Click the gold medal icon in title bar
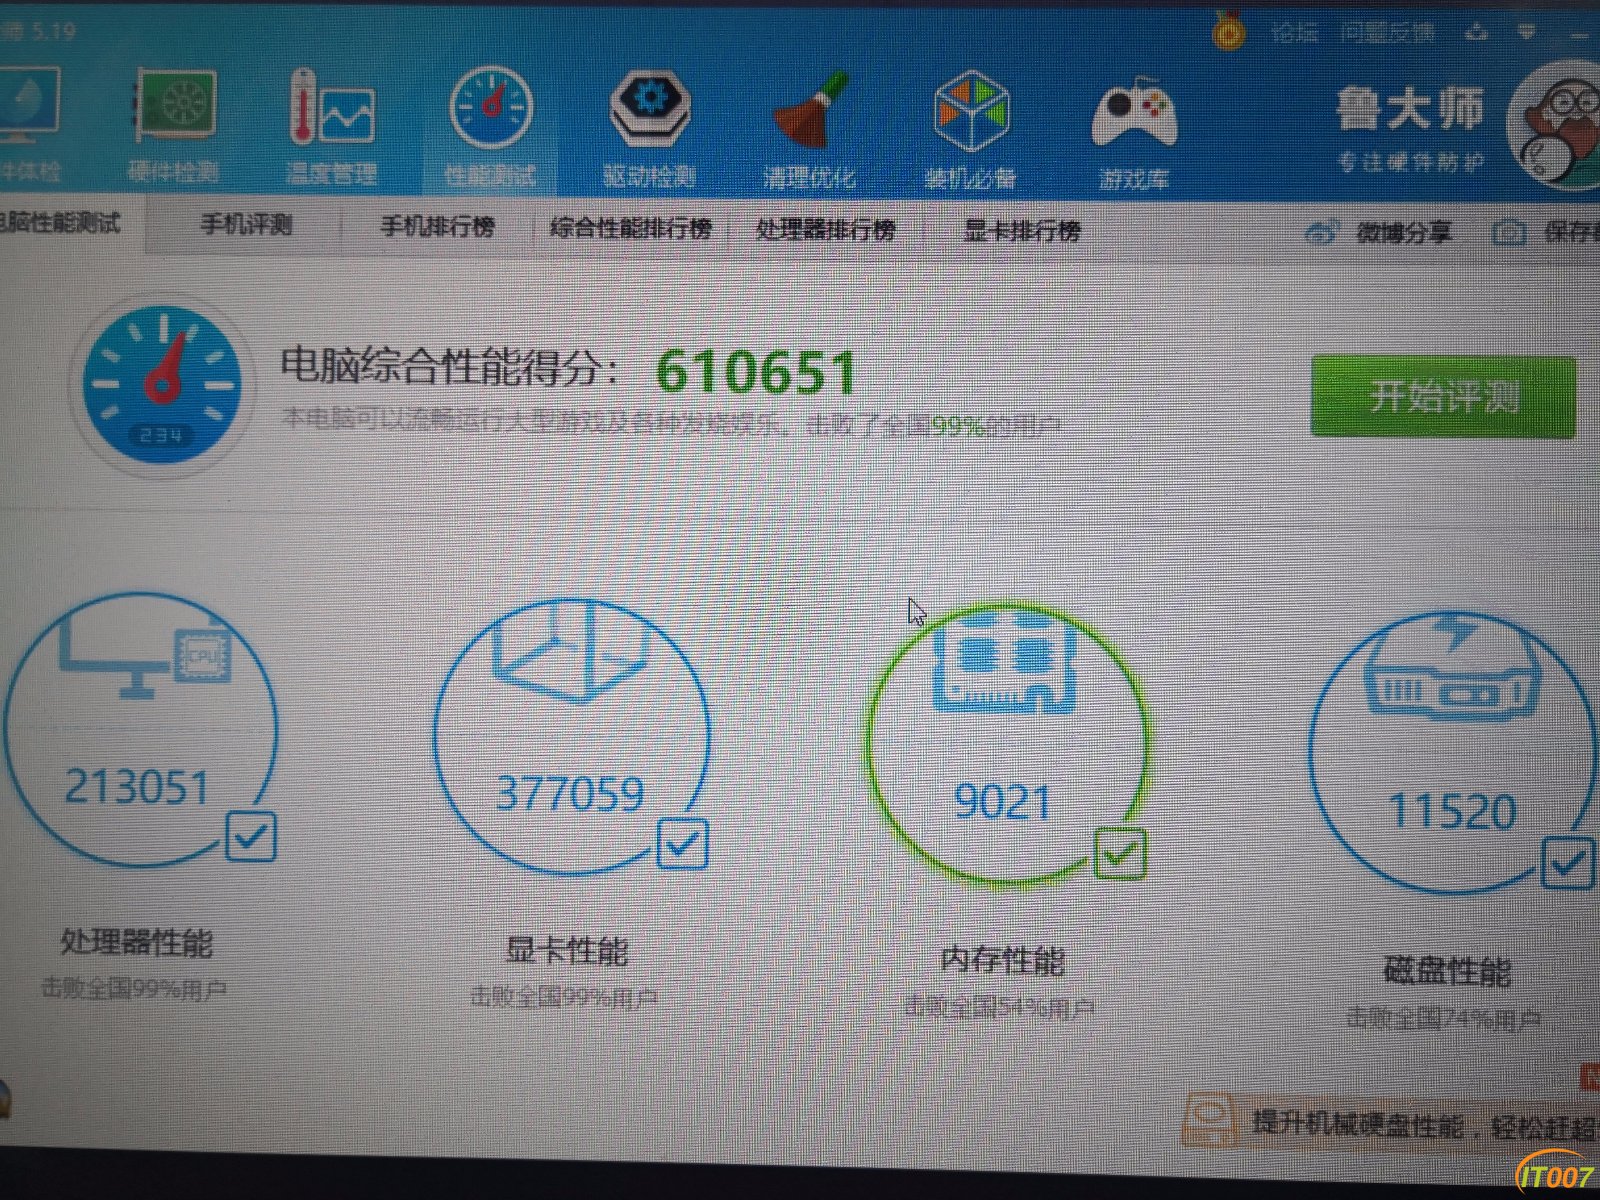This screenshot has width=1600, height=1200. 1228,30
